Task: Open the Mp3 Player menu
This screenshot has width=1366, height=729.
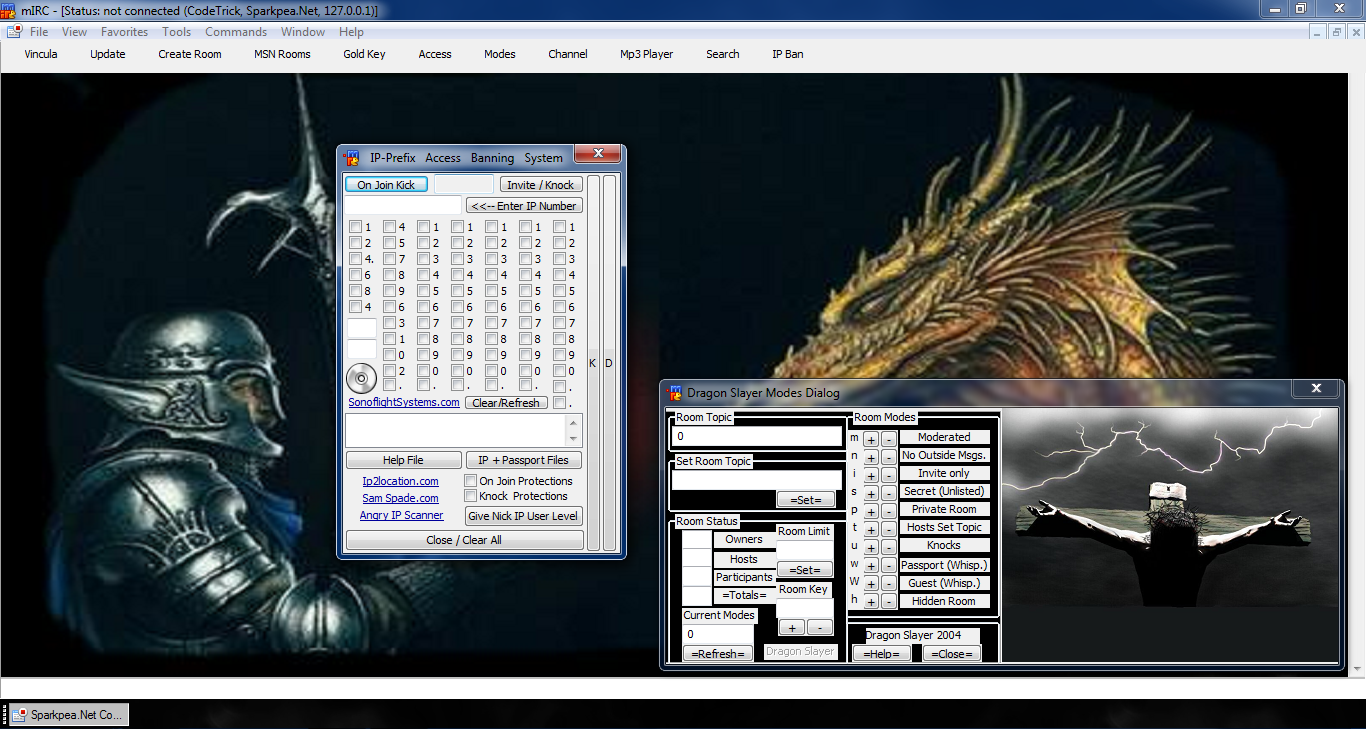Action: (x=646, y=54)
